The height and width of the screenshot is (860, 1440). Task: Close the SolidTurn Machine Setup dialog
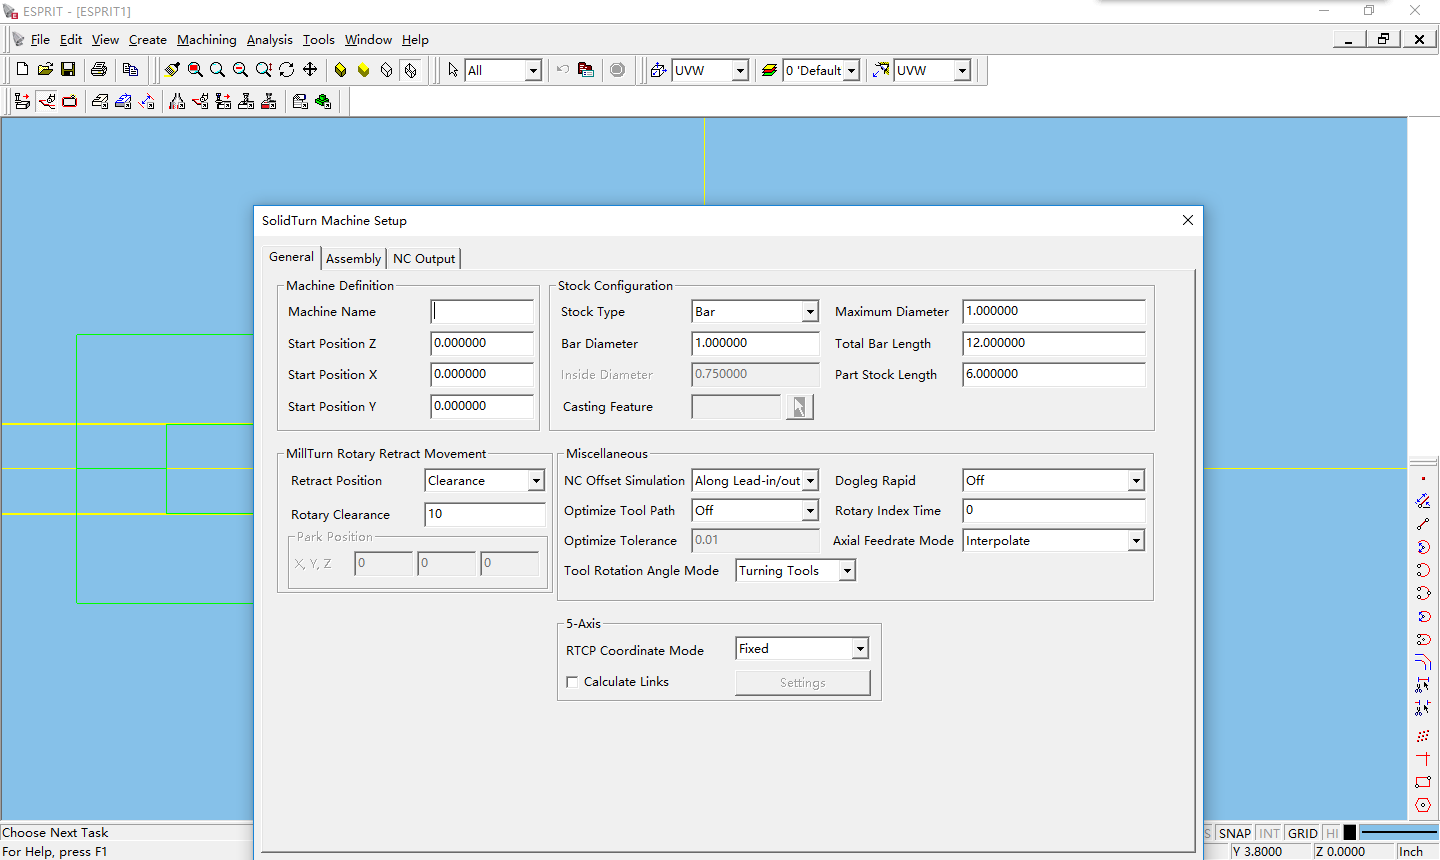point(1188,220)
